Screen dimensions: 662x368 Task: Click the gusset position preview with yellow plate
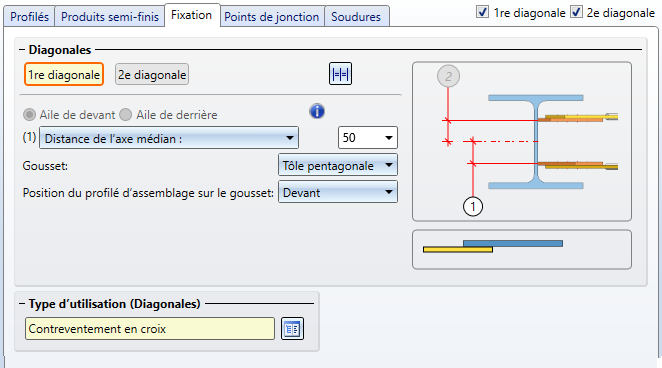pyautogui.click(x=522, y=249)
